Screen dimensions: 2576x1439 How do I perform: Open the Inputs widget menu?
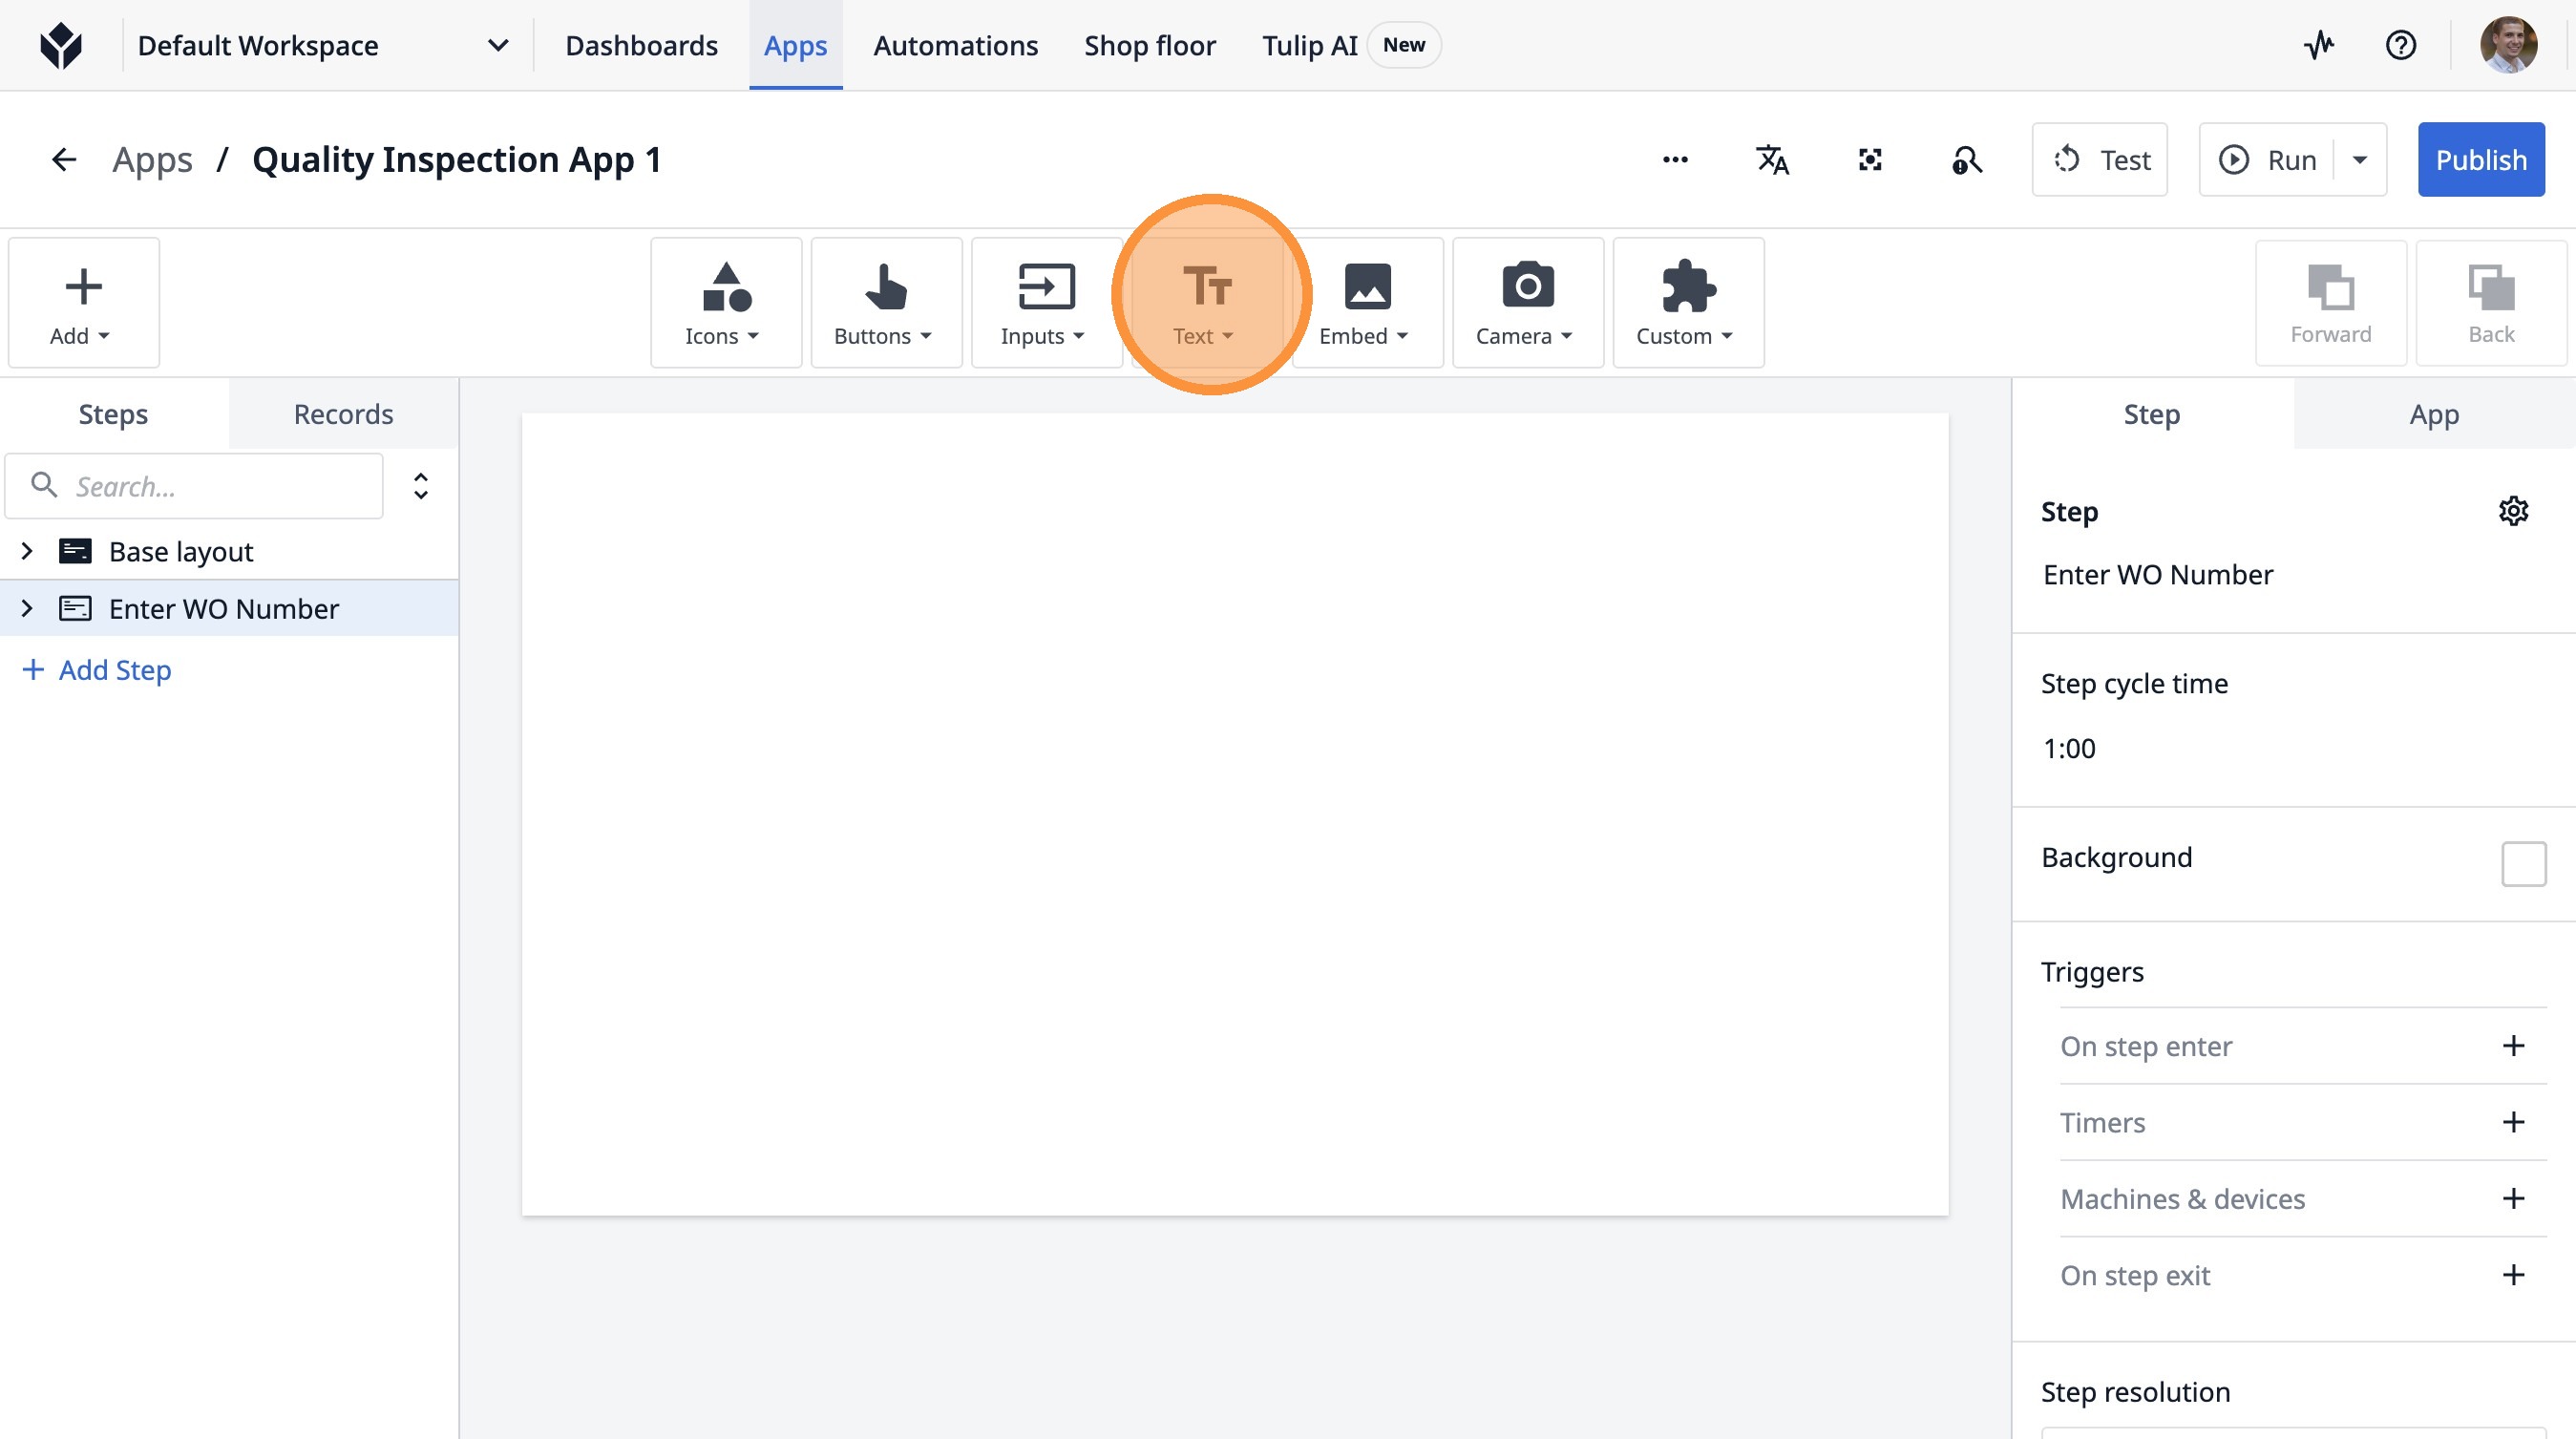[x=1045, y=302]
